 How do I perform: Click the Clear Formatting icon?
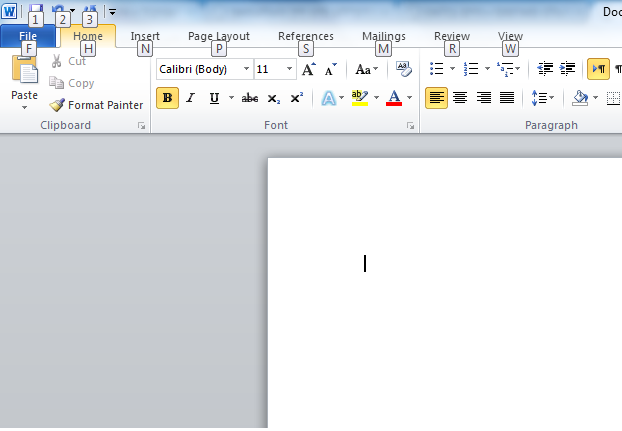[x=404, y=70]
